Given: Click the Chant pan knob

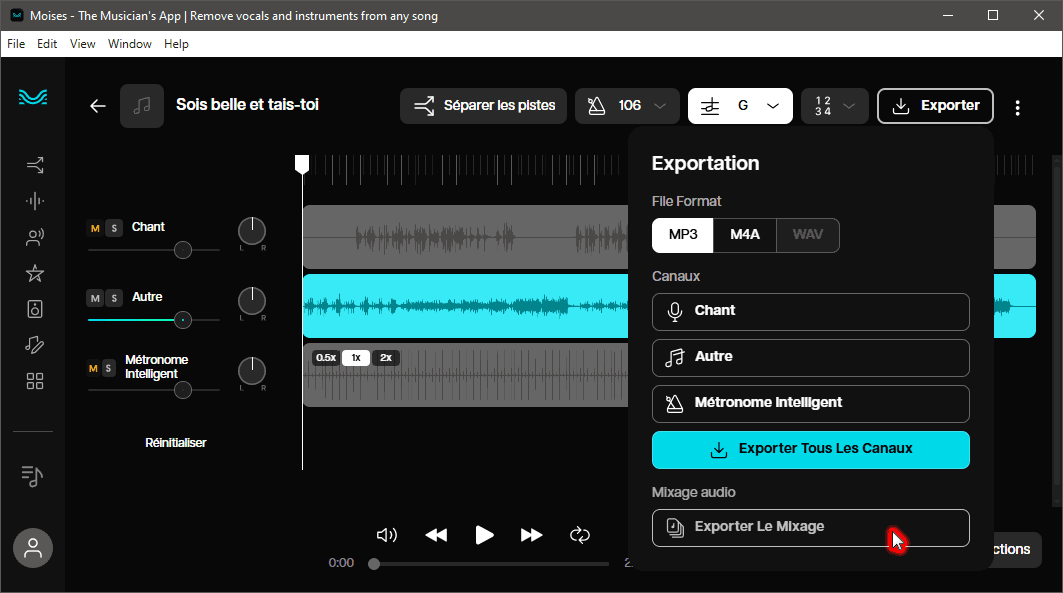Looking at the screenshot, I should (252, 231).
